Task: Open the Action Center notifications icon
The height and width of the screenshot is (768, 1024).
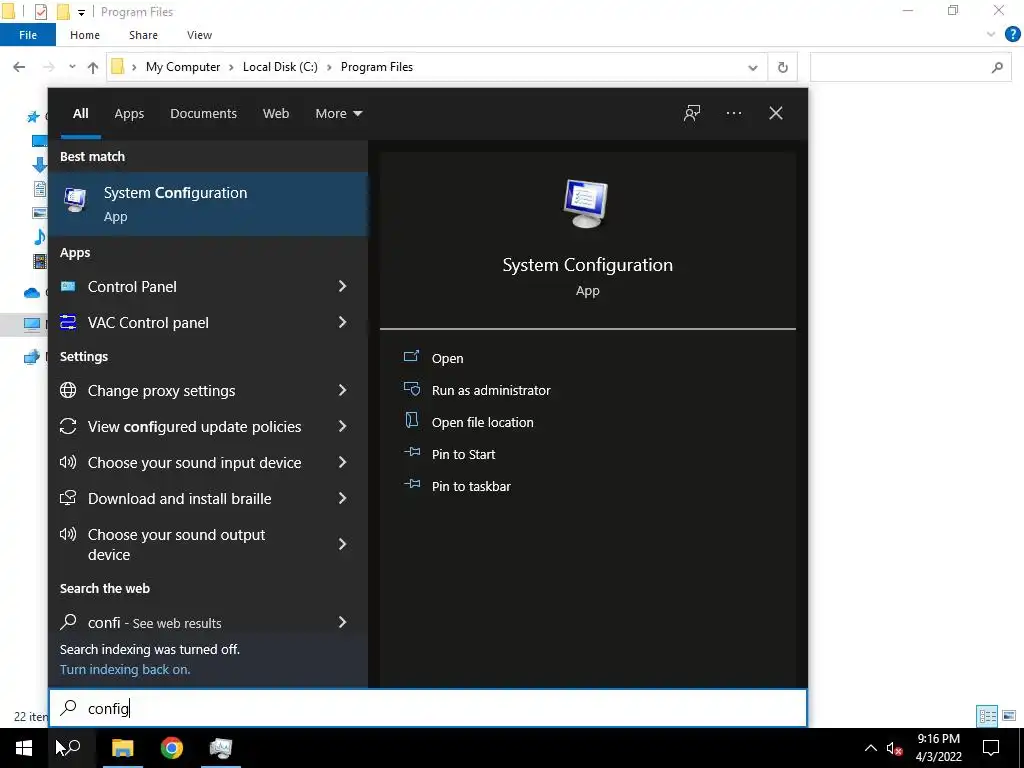Action: click(x=991, y=748)
